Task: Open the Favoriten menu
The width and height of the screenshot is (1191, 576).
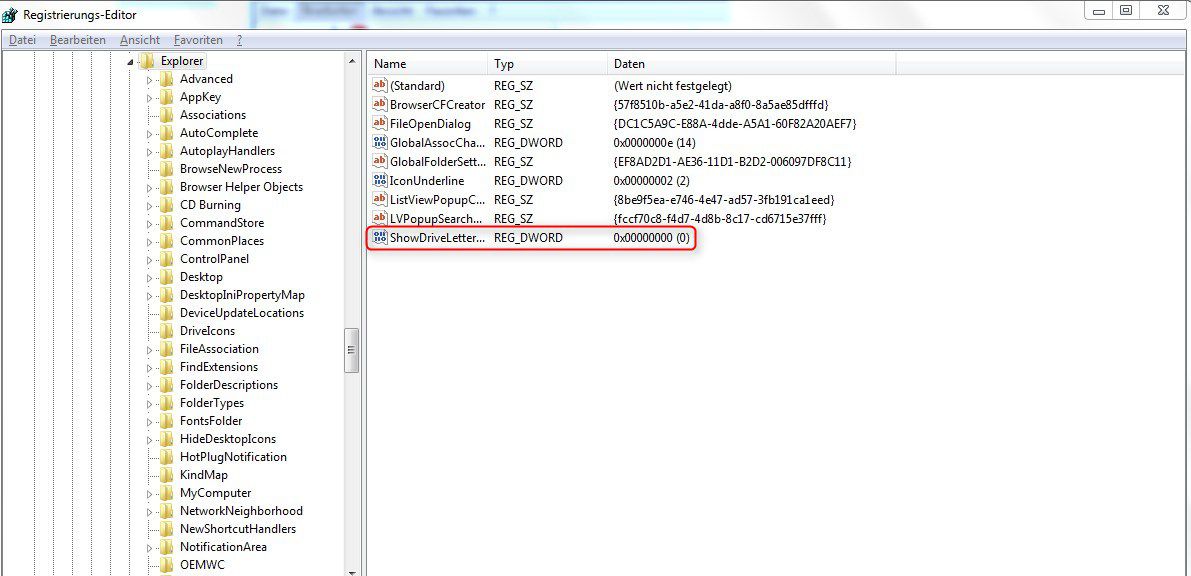Action: [197, 39]
